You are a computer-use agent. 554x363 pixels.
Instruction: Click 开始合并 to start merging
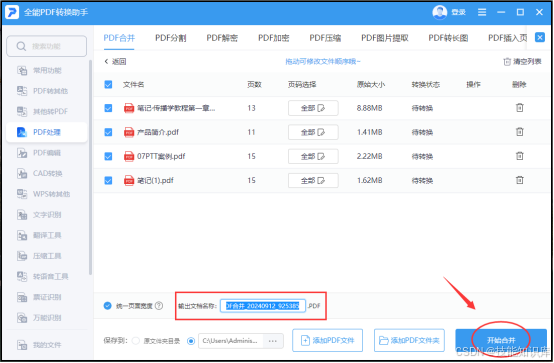coord(501,340)
